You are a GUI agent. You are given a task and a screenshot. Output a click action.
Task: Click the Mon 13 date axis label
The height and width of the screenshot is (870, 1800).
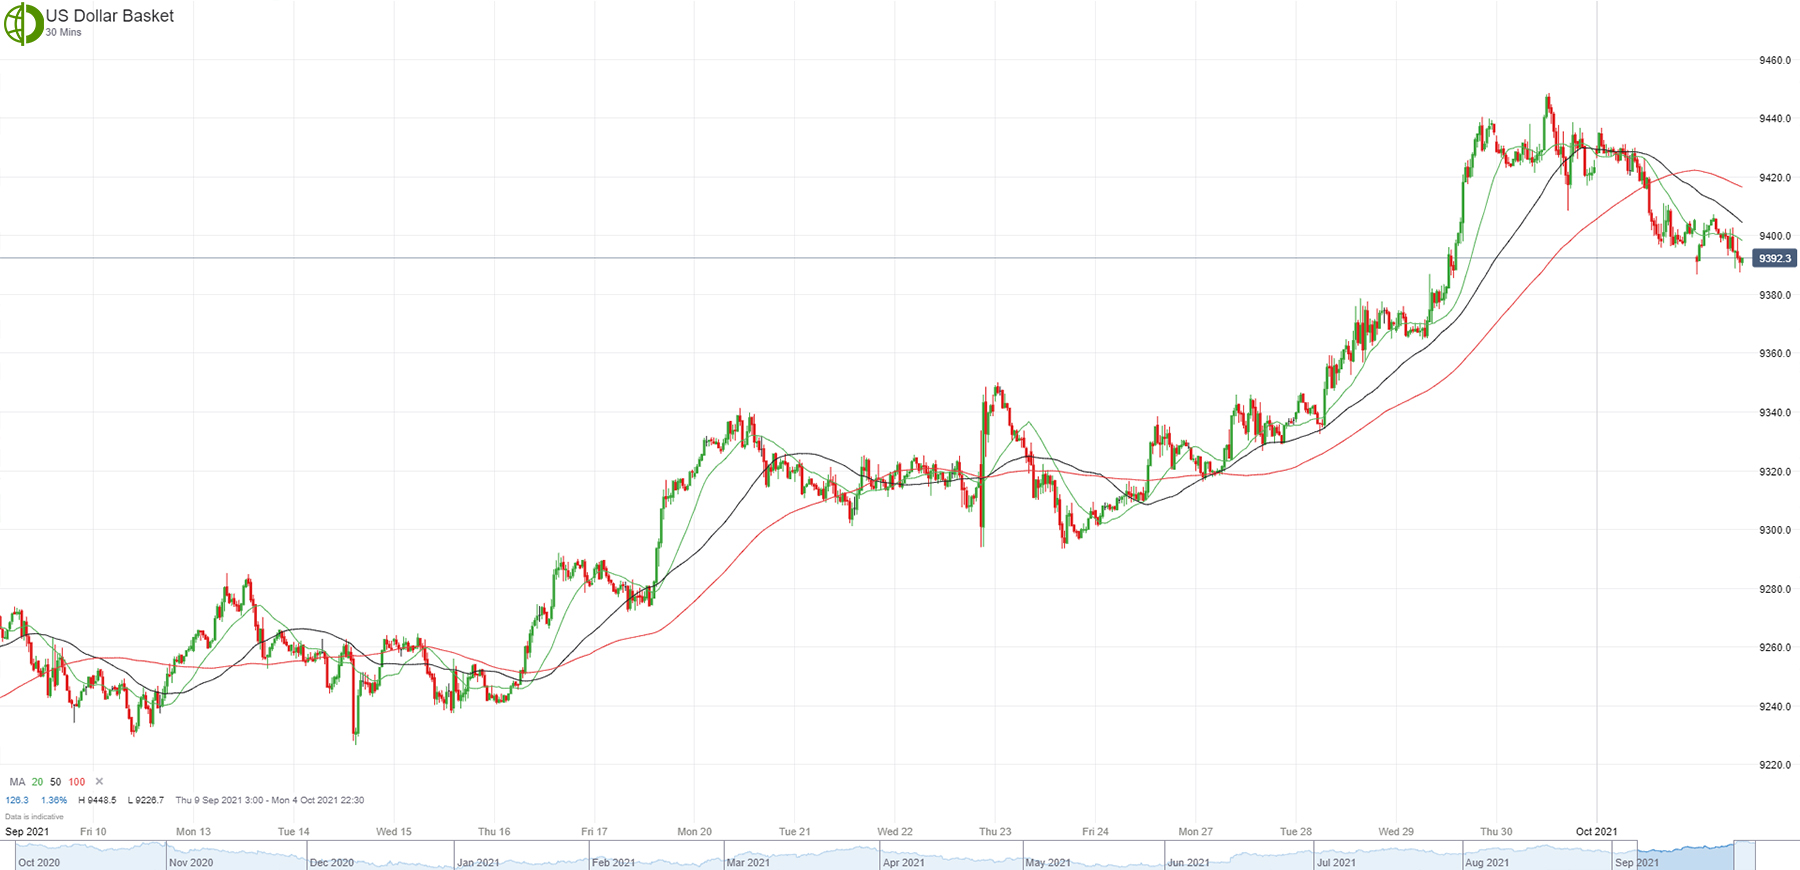(193, 832)
